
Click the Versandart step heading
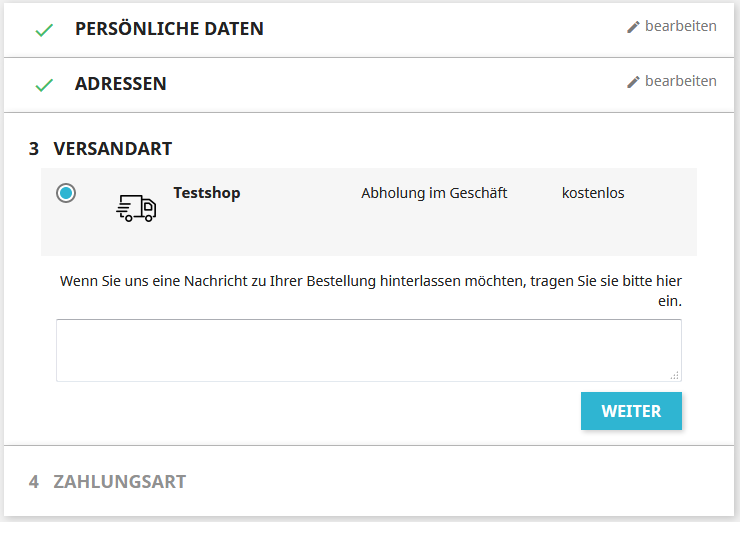(x=112, y=149)
